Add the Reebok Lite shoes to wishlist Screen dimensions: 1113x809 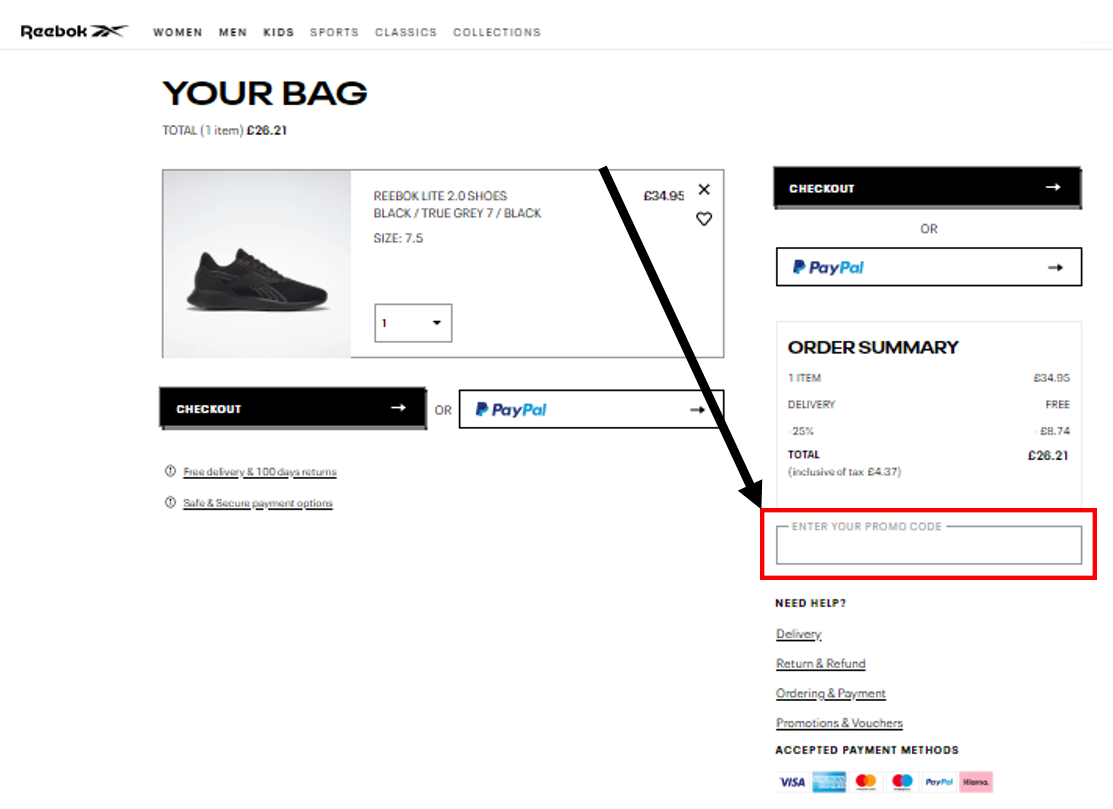705,219
